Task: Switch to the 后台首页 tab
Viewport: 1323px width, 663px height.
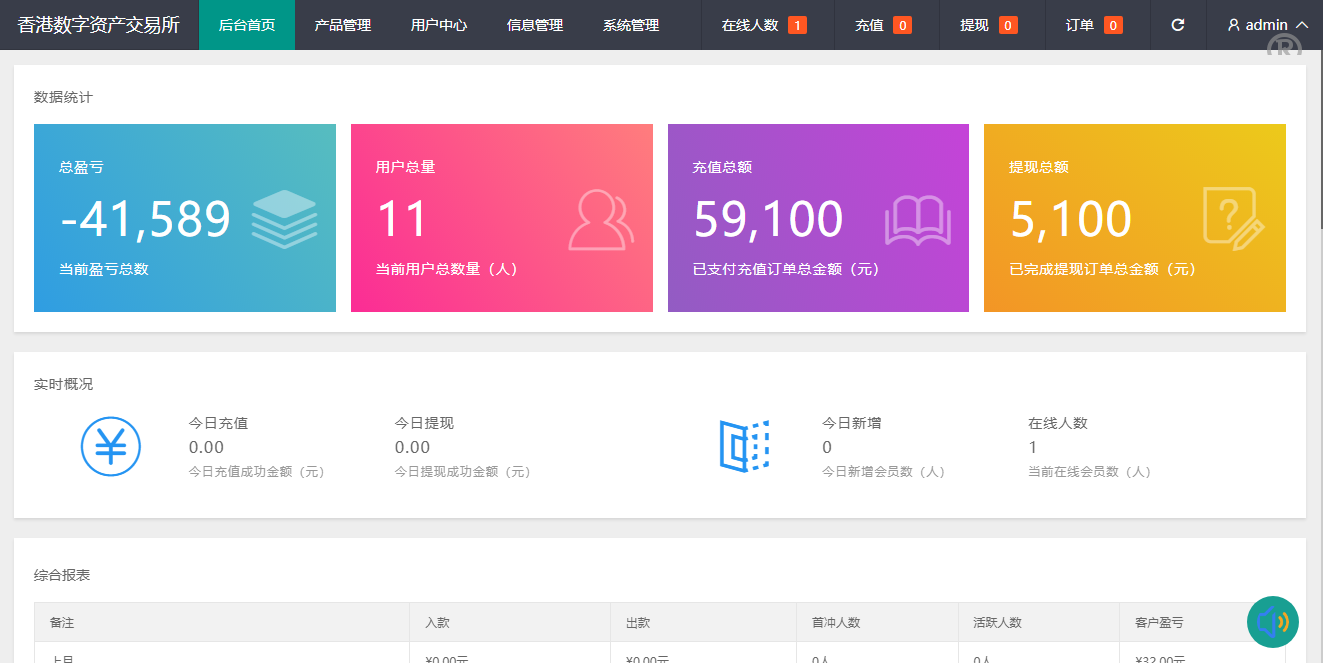Action: pyautogui.click(x=247, y=25)
